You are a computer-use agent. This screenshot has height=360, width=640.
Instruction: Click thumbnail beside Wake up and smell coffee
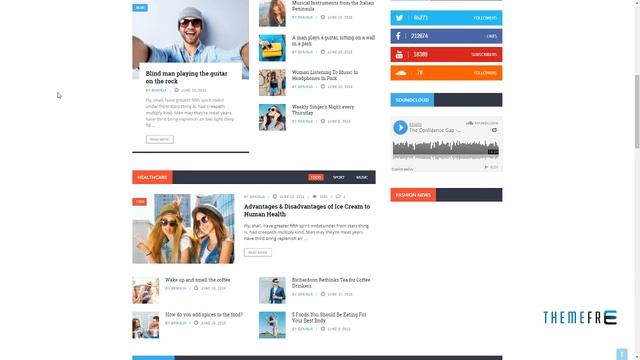point(146,290)
